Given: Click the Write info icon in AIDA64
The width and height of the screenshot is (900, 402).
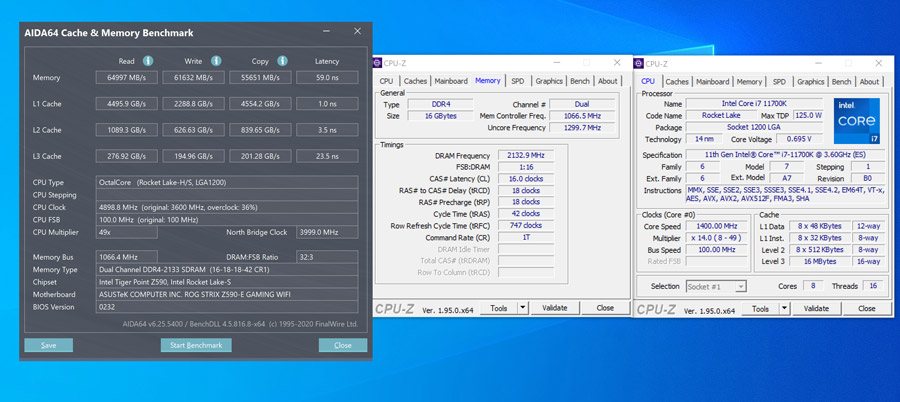Looking at the screenshot, I should click(x=216, y=61).
